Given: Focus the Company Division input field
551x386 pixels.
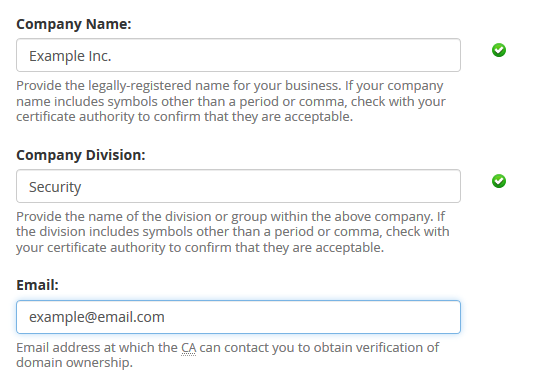Looking at the screenshot, I should point(238,186).
